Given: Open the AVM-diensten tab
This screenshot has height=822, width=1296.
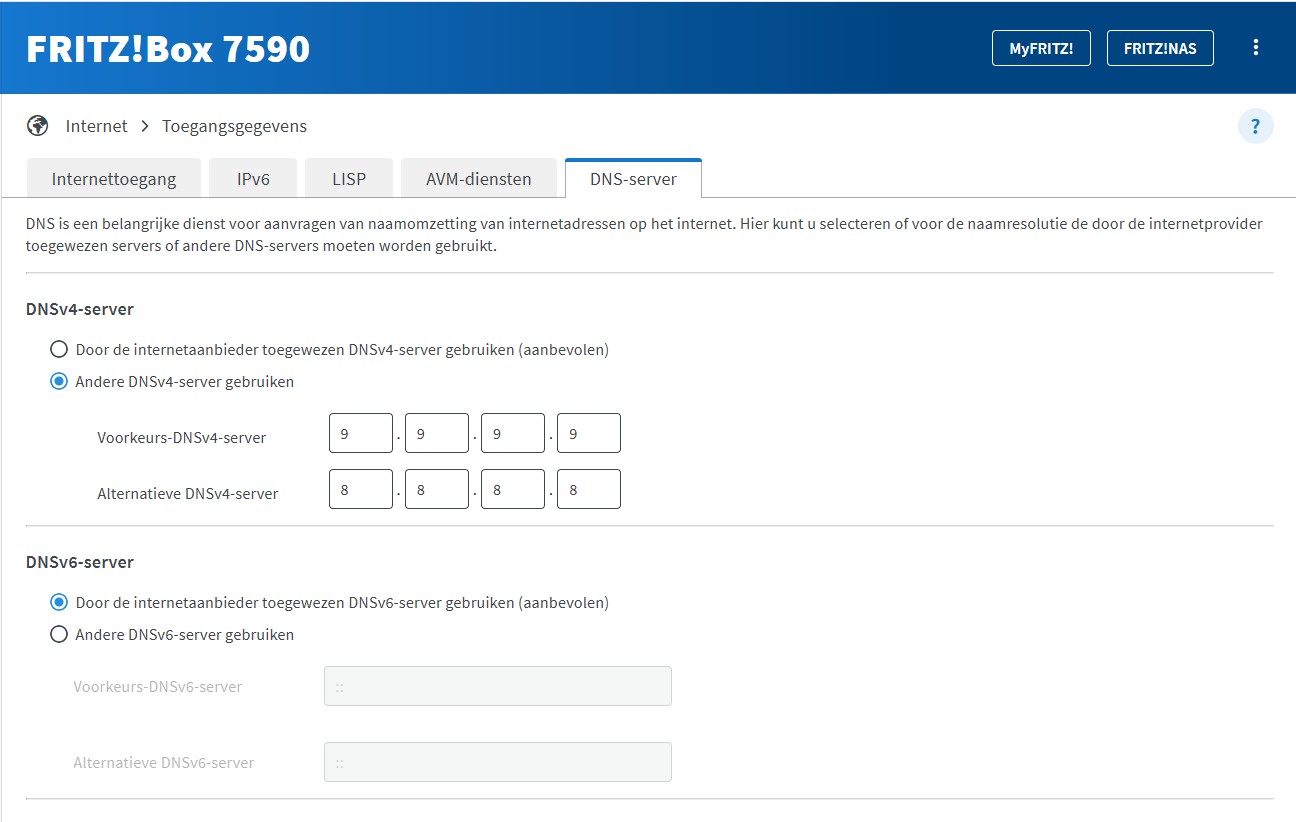Looking at the screenshot, I should tap(478, 180).
